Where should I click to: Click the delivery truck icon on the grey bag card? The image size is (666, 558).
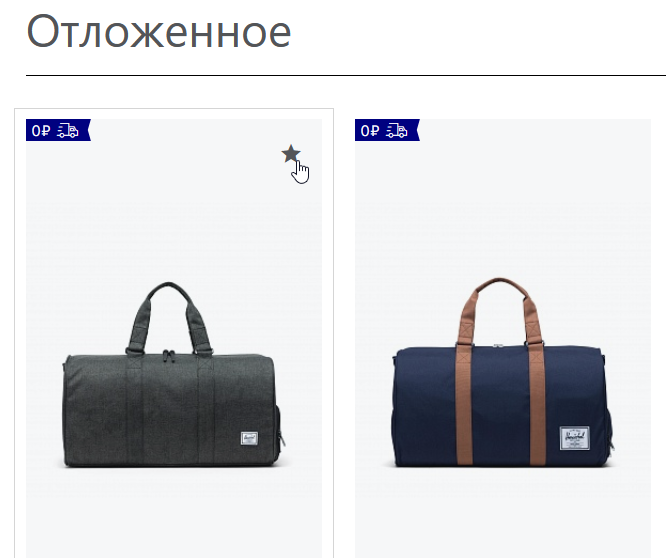[x=68, y=130]
